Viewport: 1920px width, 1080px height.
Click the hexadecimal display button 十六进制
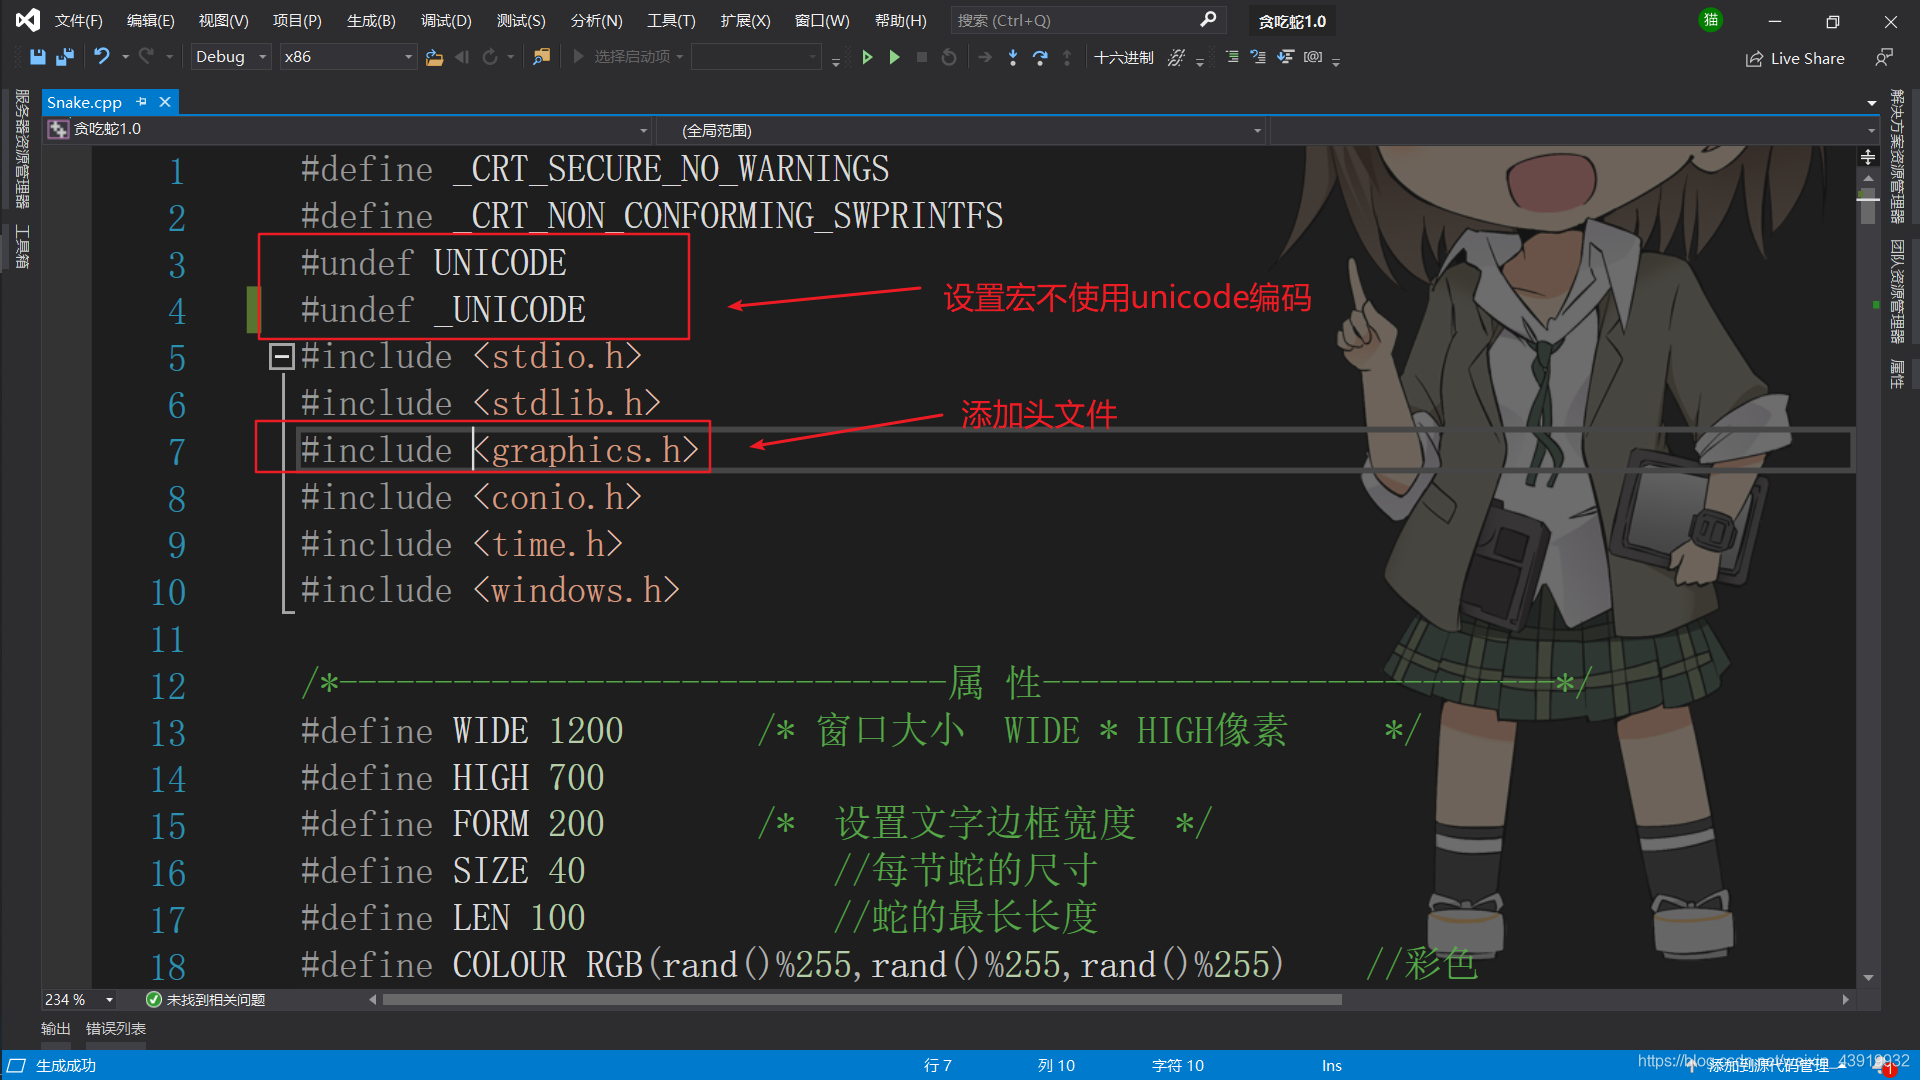1124,58
